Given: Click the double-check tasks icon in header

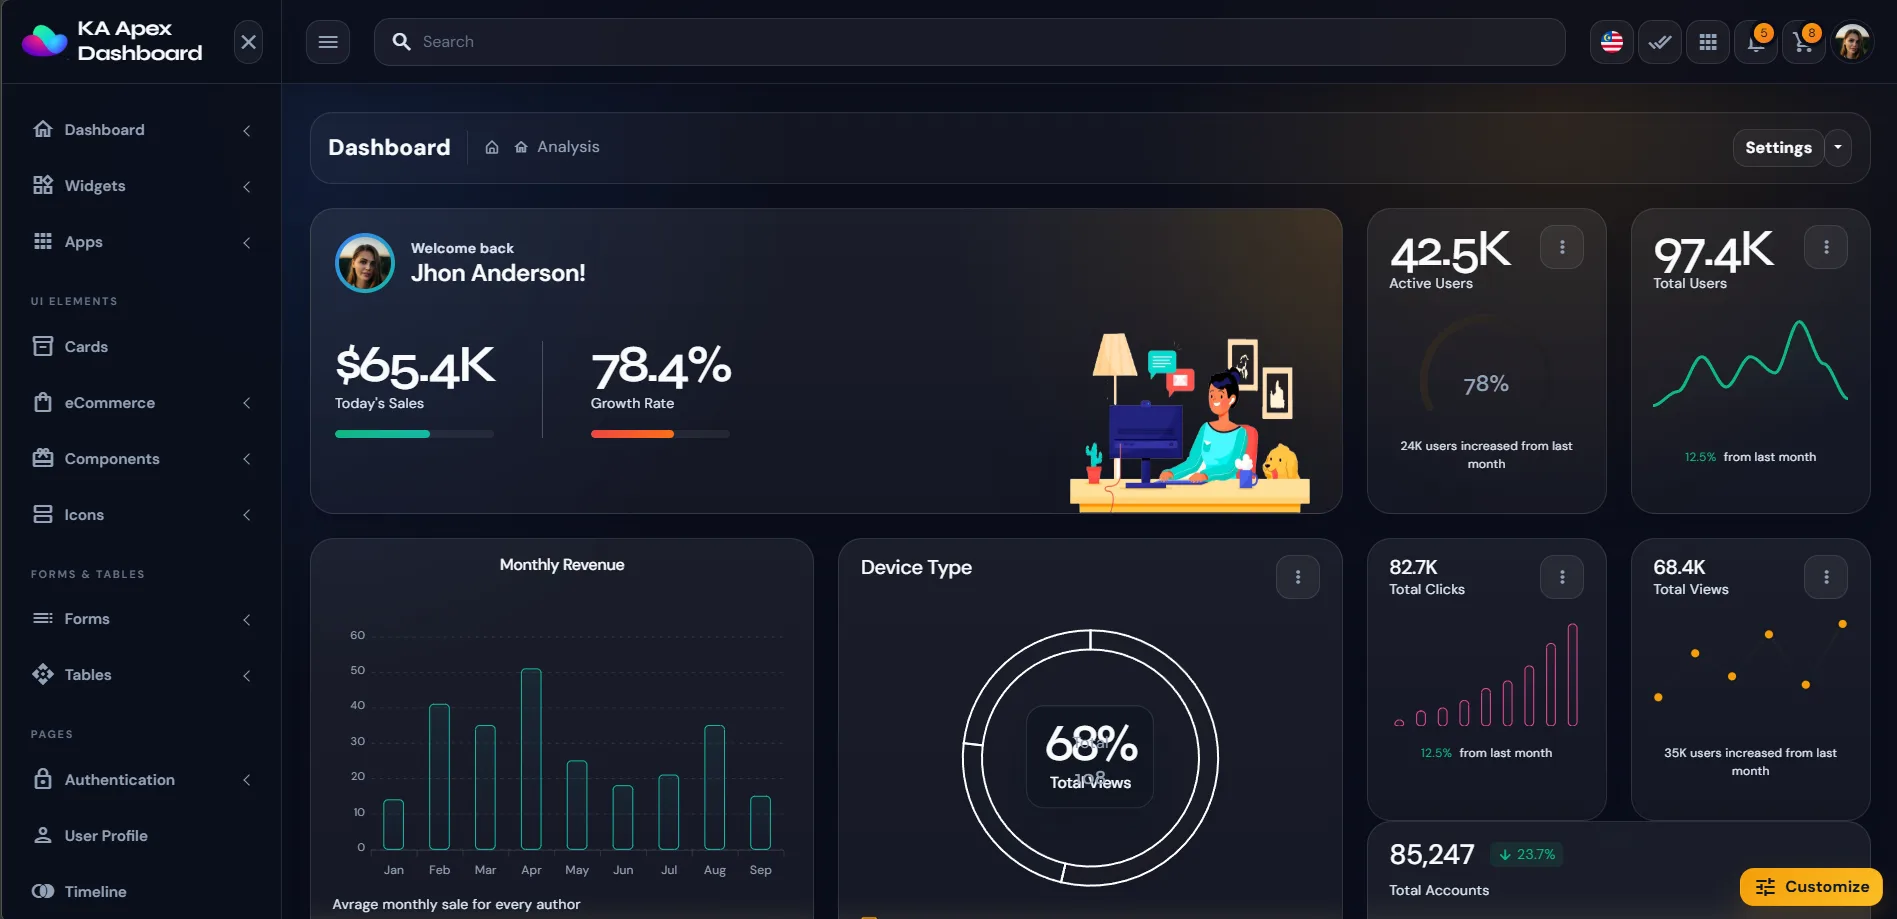Looking at the screenshot, I should pos(1659,42).
